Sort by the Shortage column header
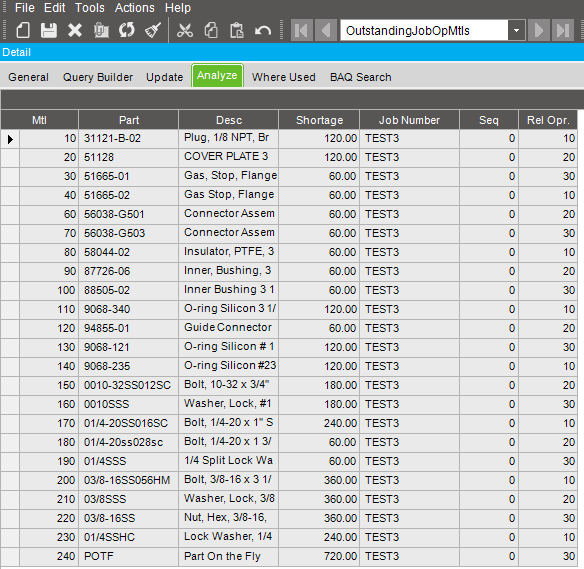 point(319,120)
